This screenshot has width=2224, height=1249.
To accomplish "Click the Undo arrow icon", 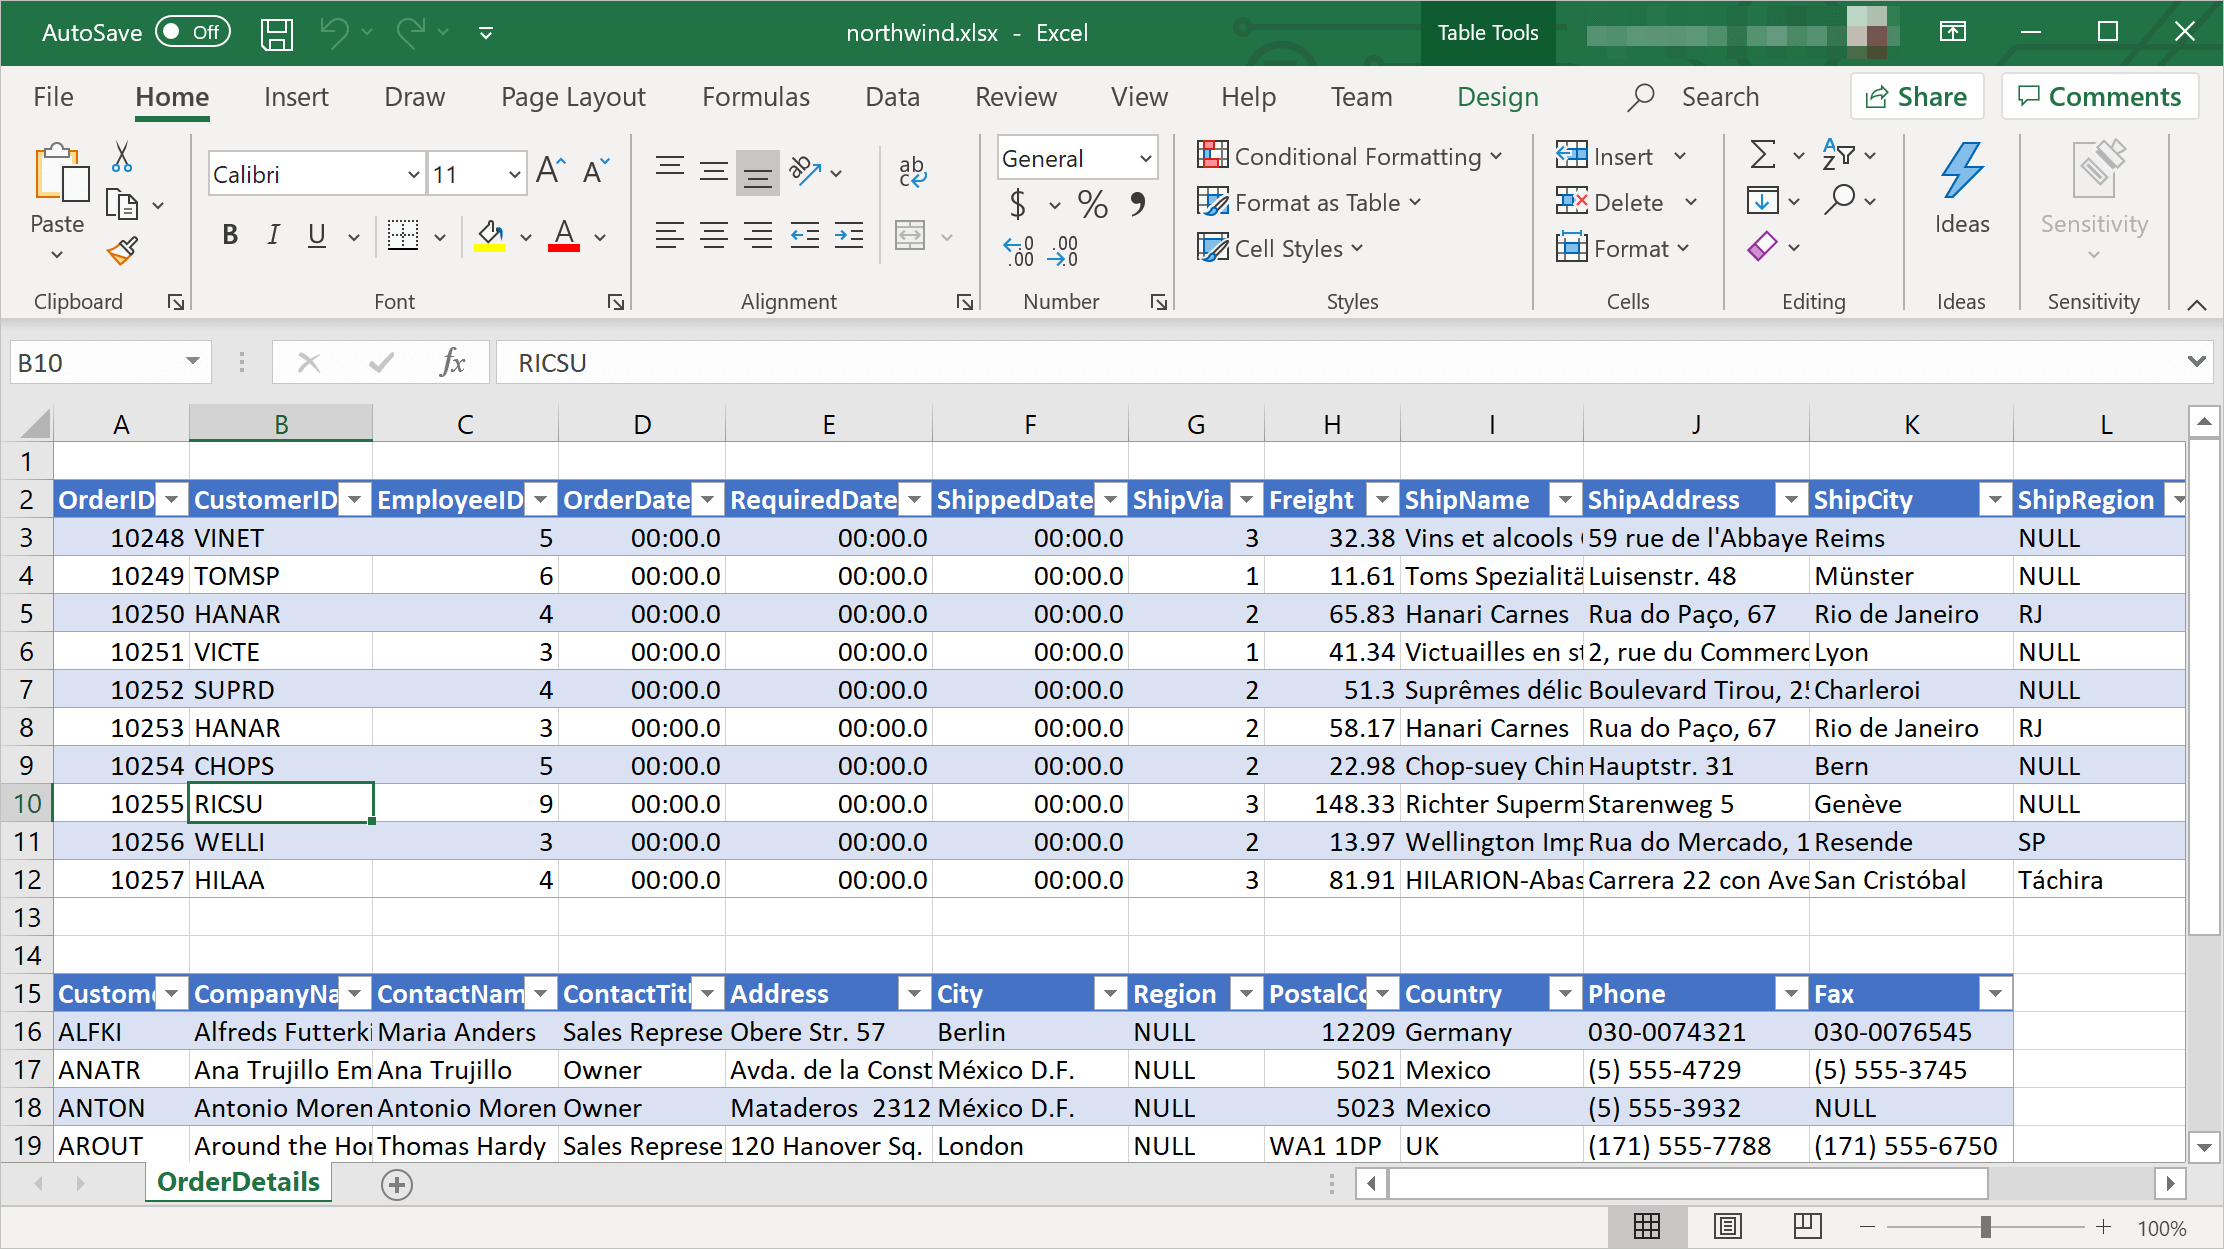I will [x=334, y=33].
